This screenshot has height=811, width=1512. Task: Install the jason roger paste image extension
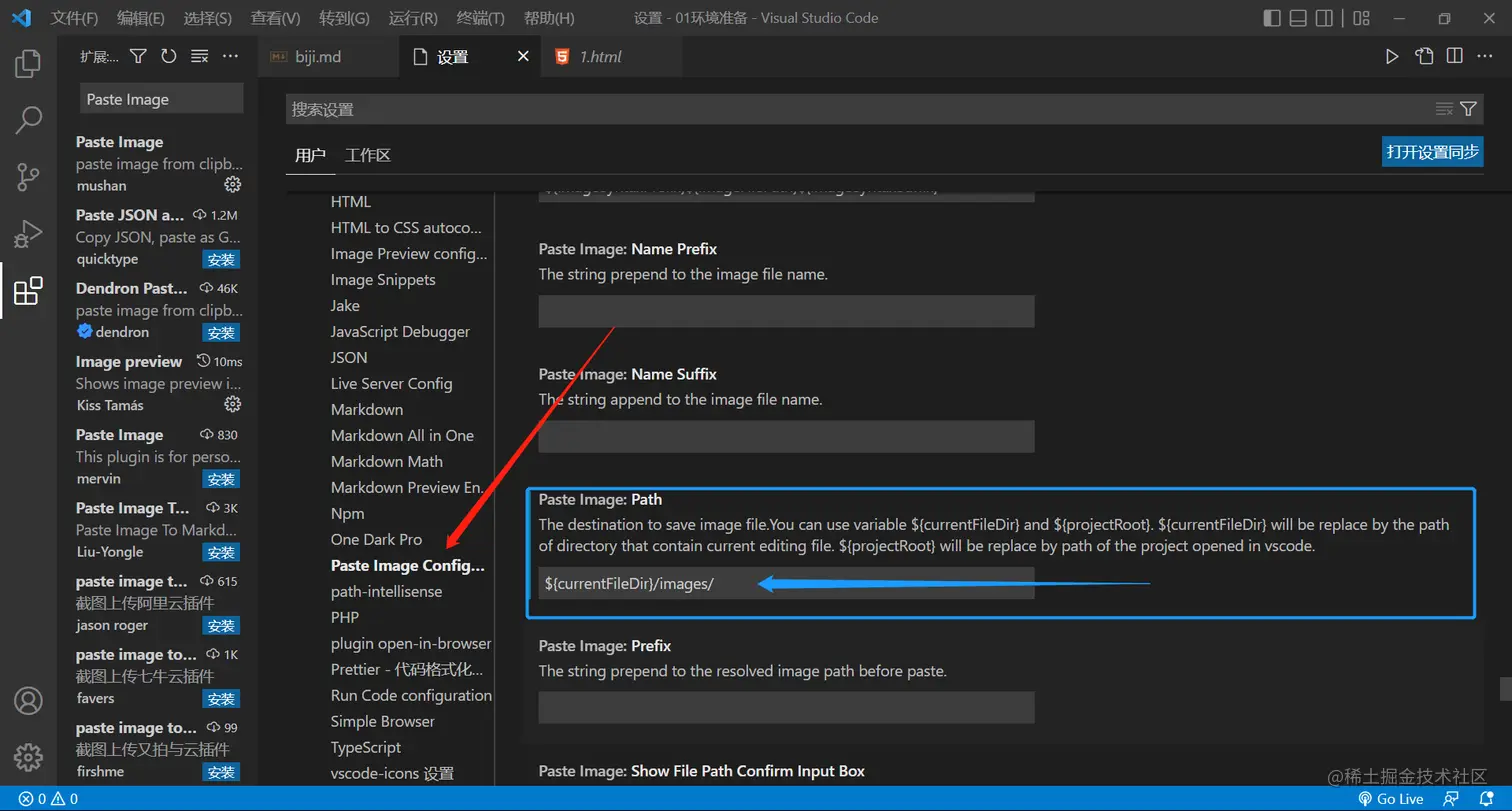(221, 626)
